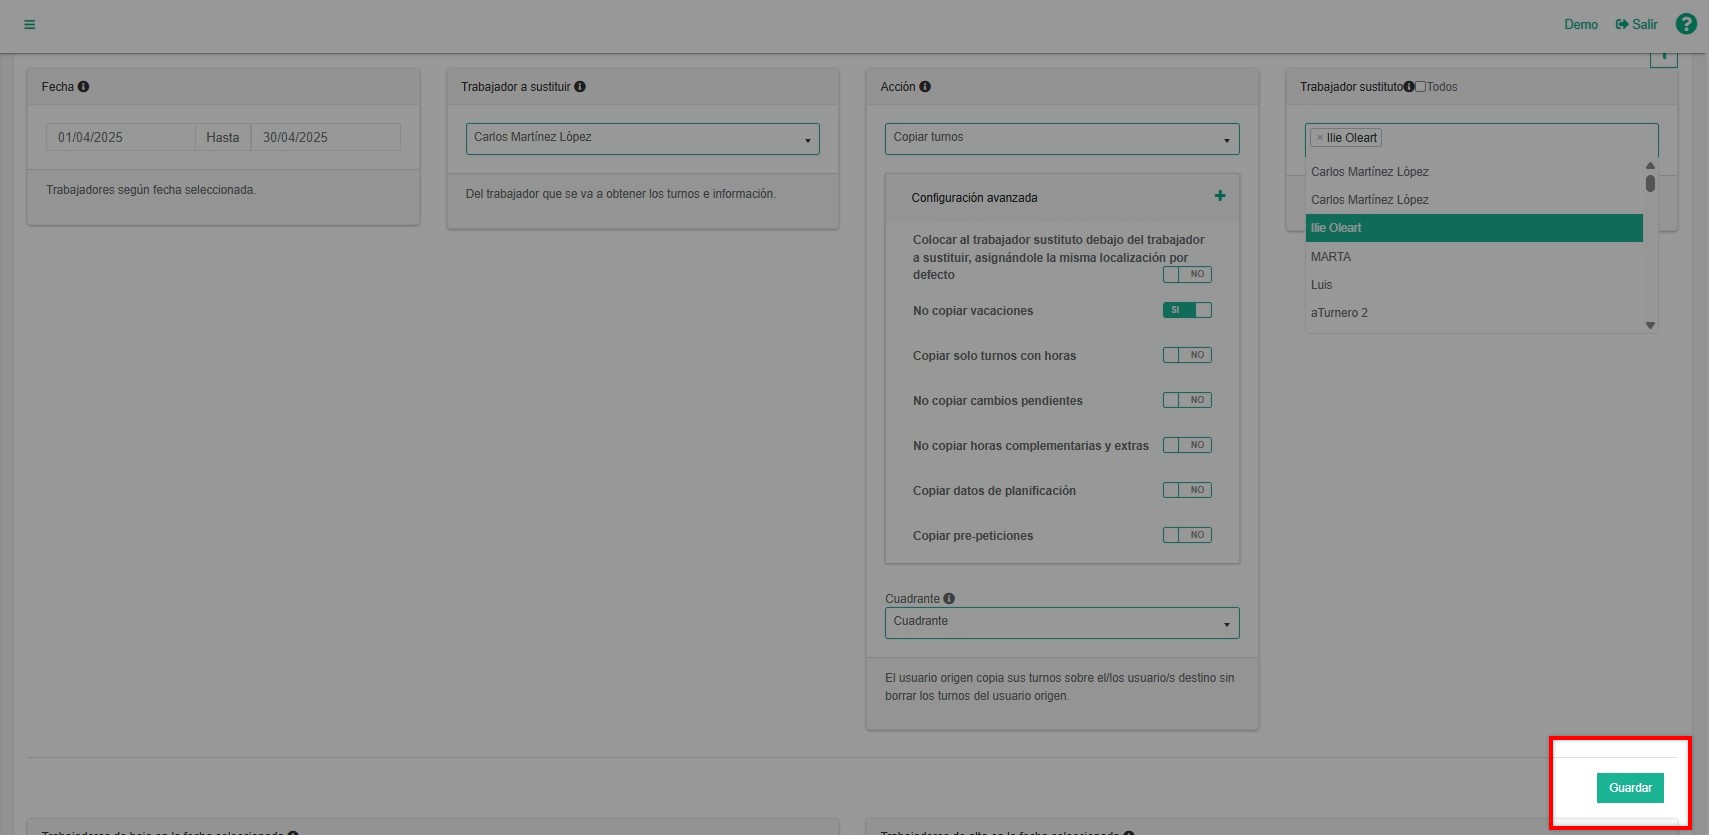Viewport: 1709px width, 835px height.
Task: Check the Todos checkbox
Action: [x=1421, y=87]
